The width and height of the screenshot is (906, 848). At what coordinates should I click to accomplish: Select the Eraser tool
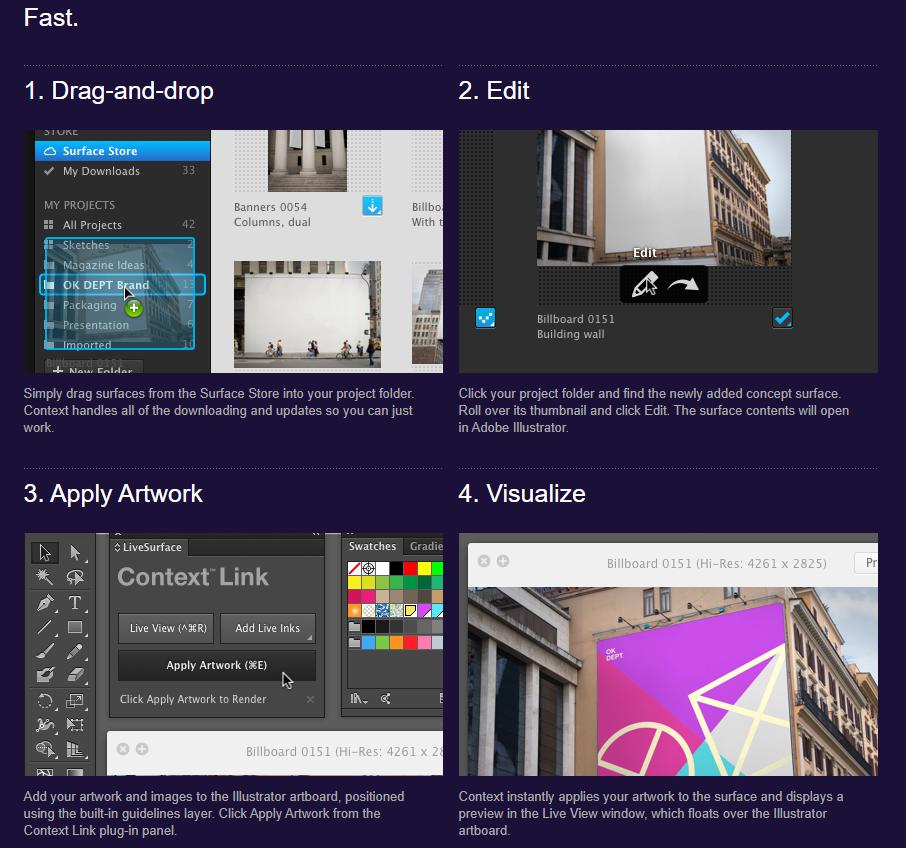pos(75,675)
